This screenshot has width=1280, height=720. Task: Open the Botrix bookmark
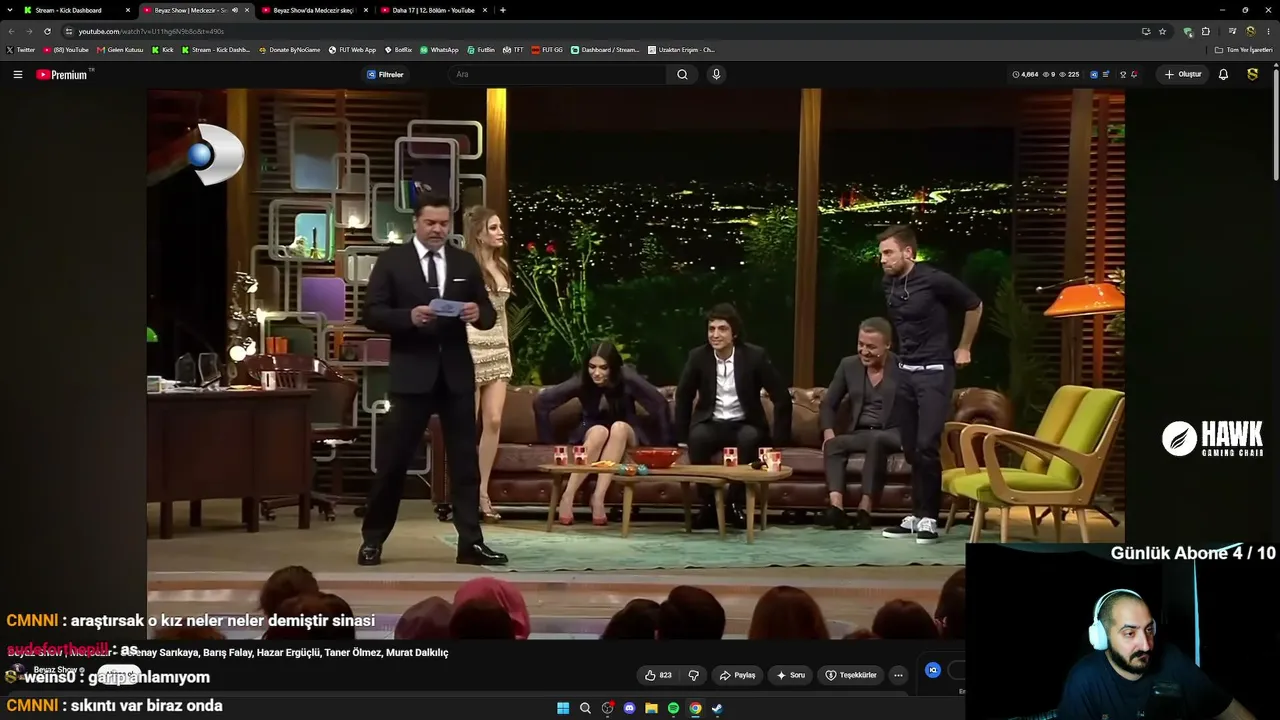(x=399, y=50)
